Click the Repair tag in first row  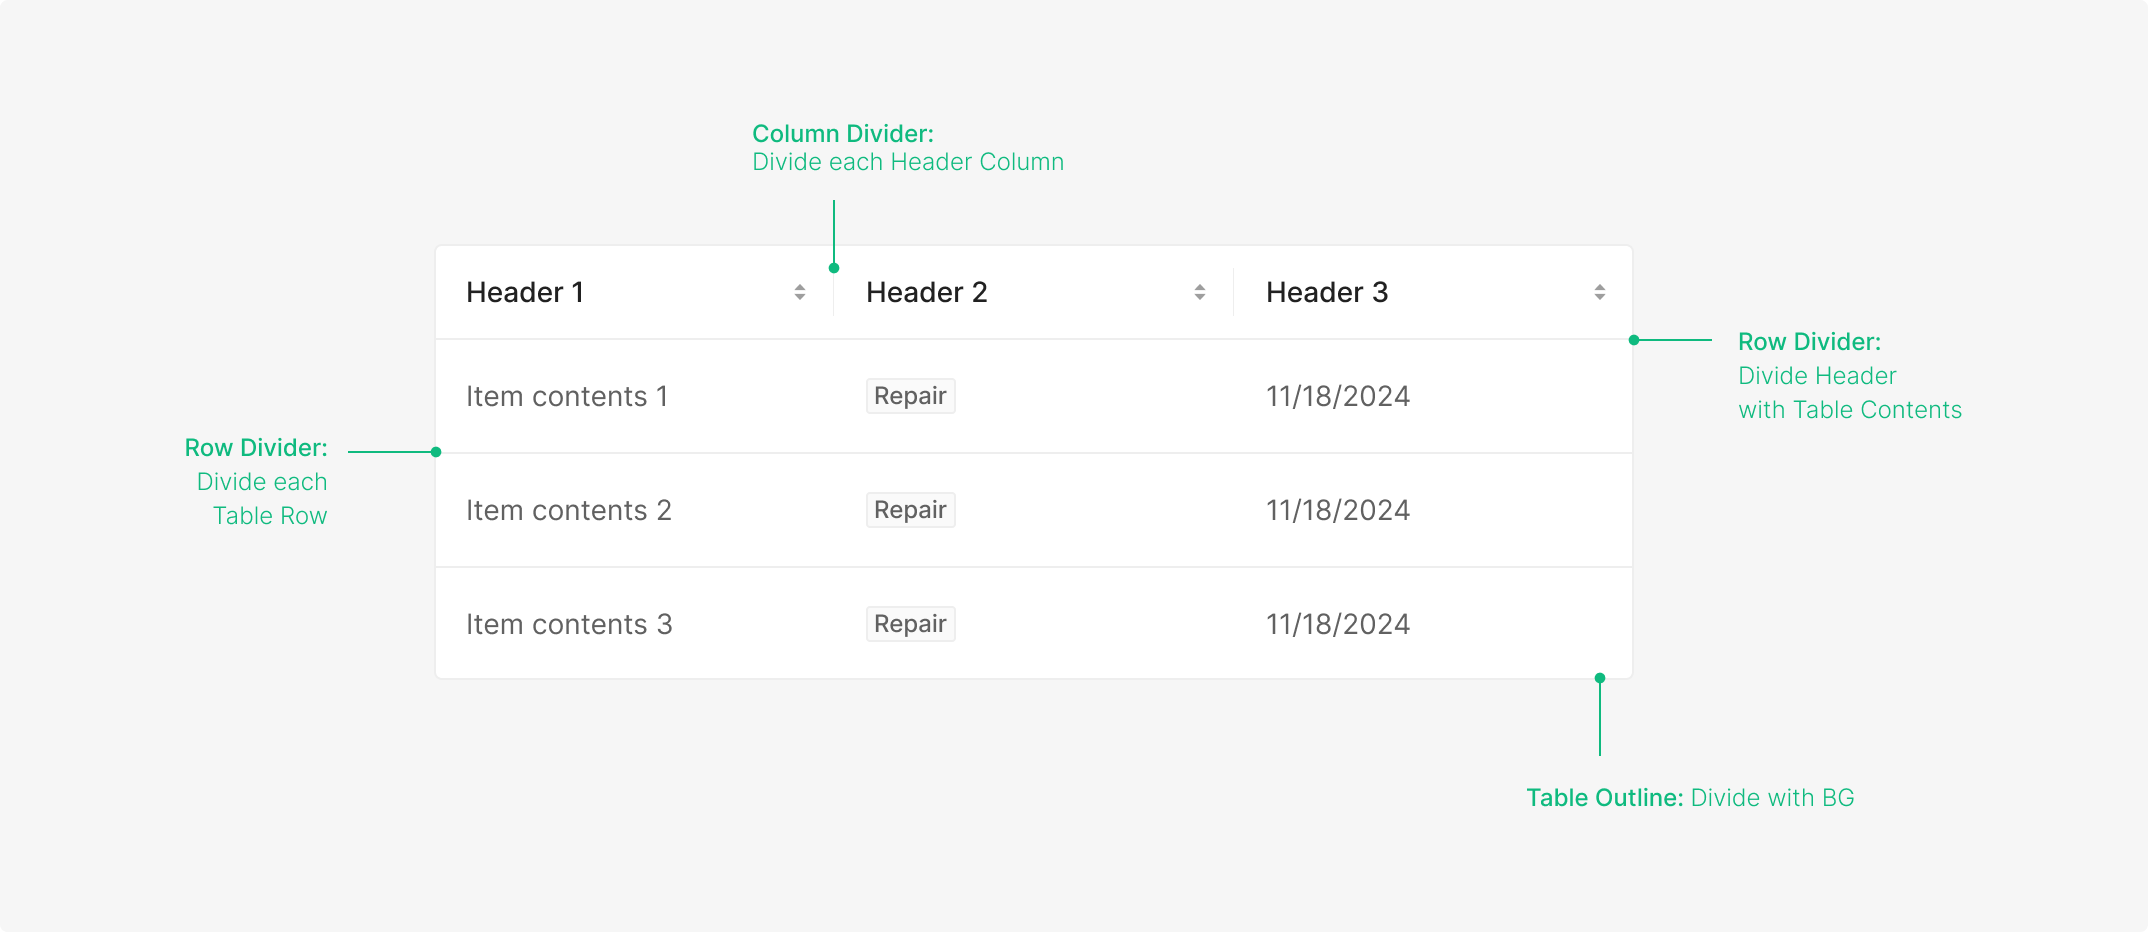pyautogui.click(x=910, y=396)
